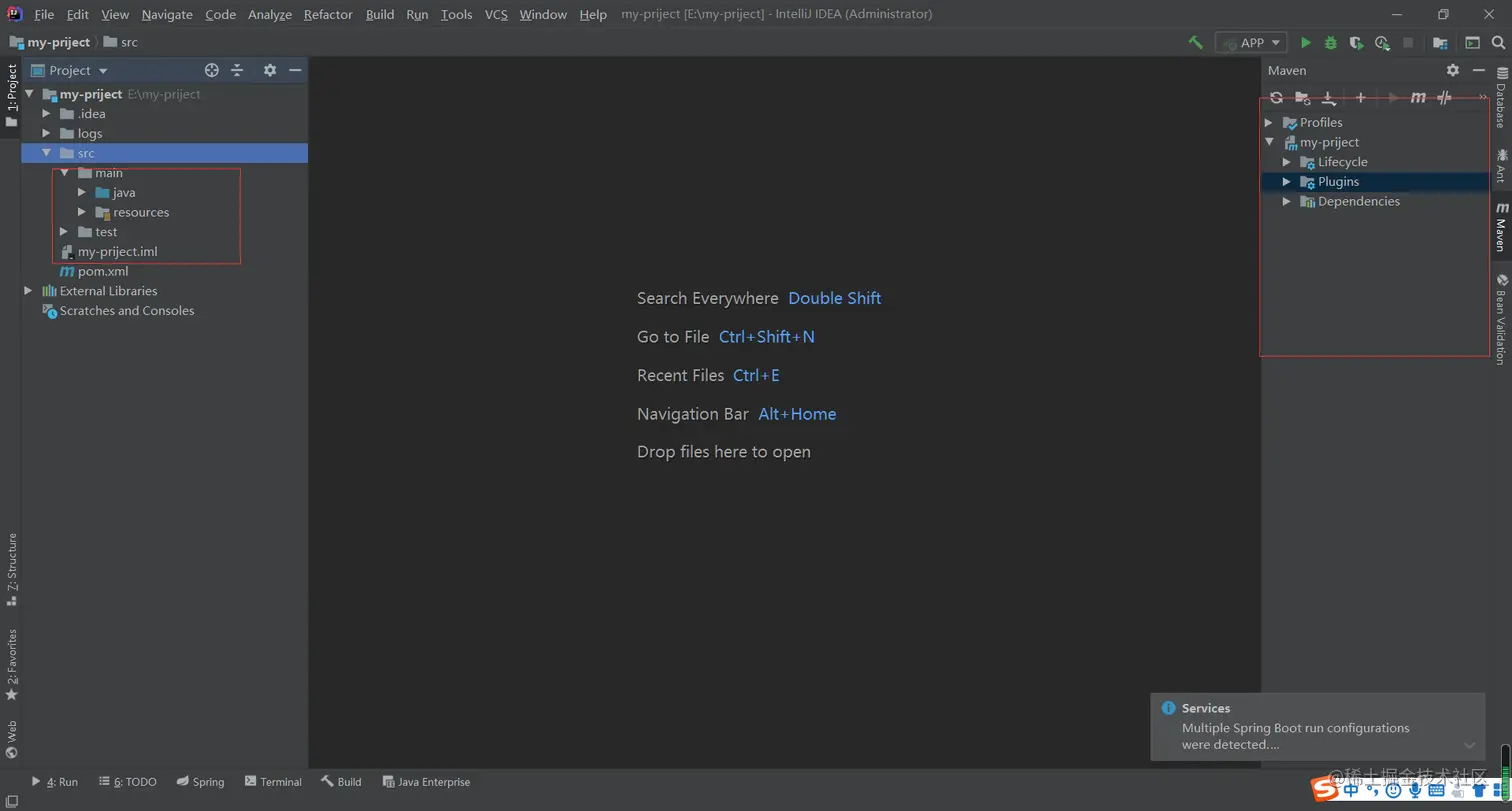This screenshot has width=1512, height=811.
Task: Locate current file crosshair icon in Project panel
Action: (212, 70)
